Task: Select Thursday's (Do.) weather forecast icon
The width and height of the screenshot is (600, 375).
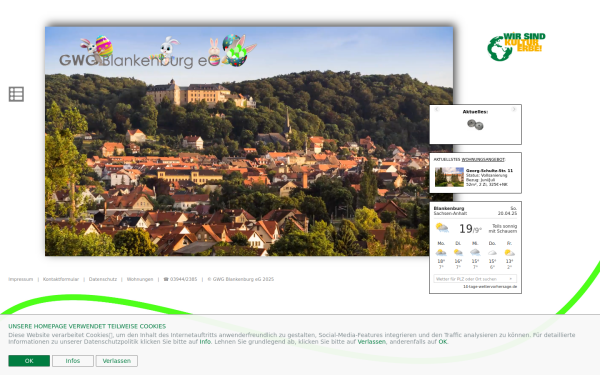Action: pos(492,253)
